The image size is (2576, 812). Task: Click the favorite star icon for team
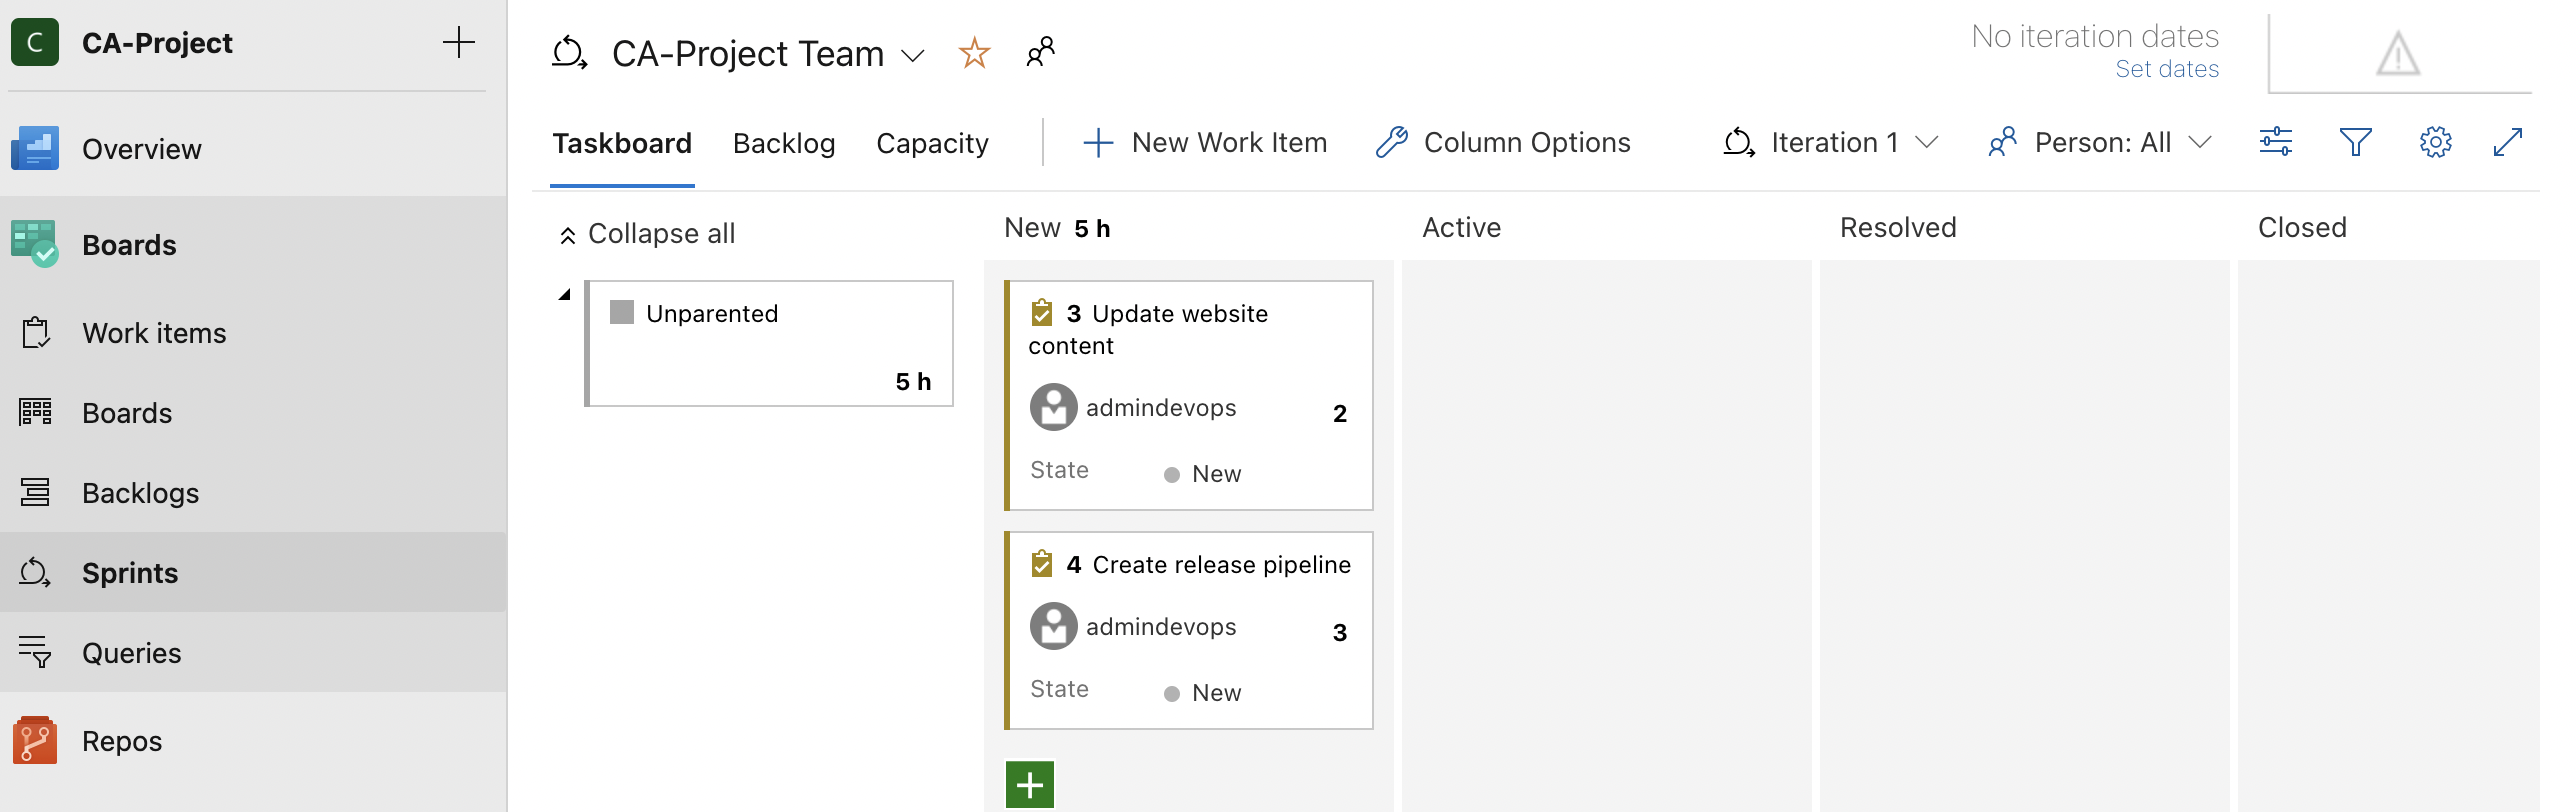(973, 53)
